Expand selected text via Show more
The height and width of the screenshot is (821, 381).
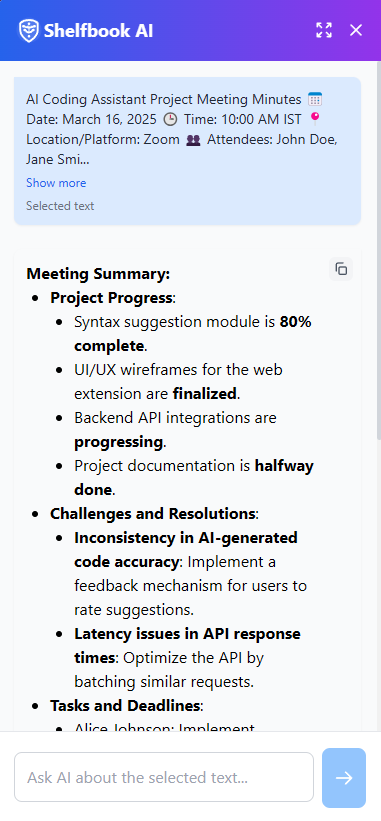coord(56,183)
